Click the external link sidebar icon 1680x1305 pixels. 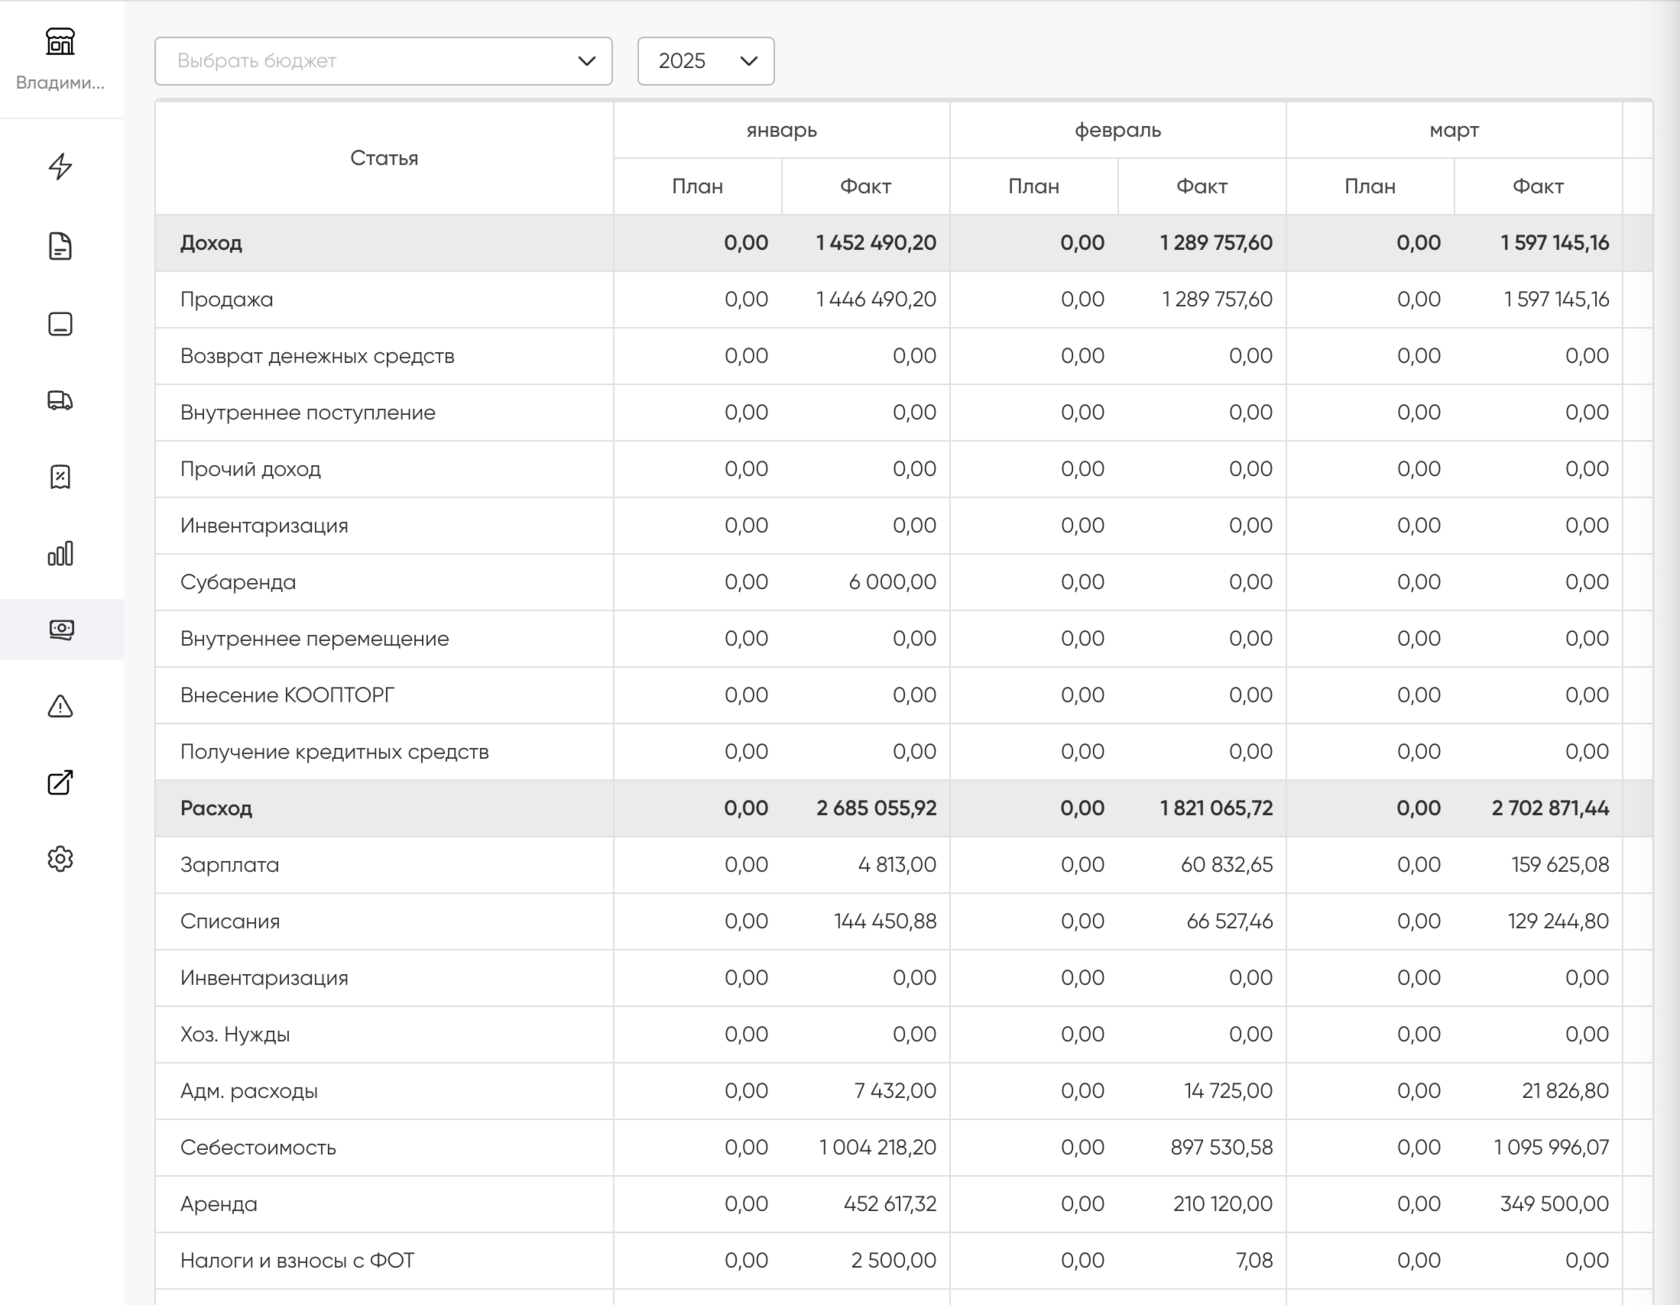[x=60, y=783]
